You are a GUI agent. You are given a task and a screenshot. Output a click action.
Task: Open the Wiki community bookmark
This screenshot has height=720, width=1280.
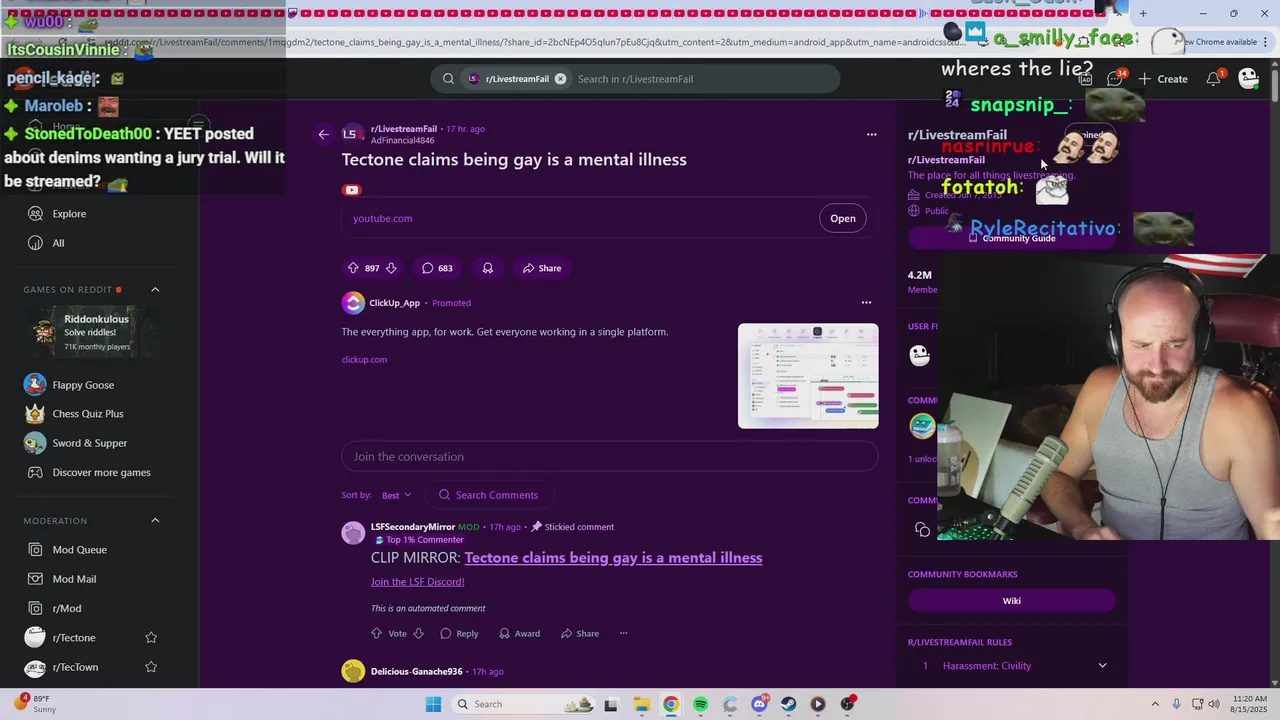point(1011,601)
